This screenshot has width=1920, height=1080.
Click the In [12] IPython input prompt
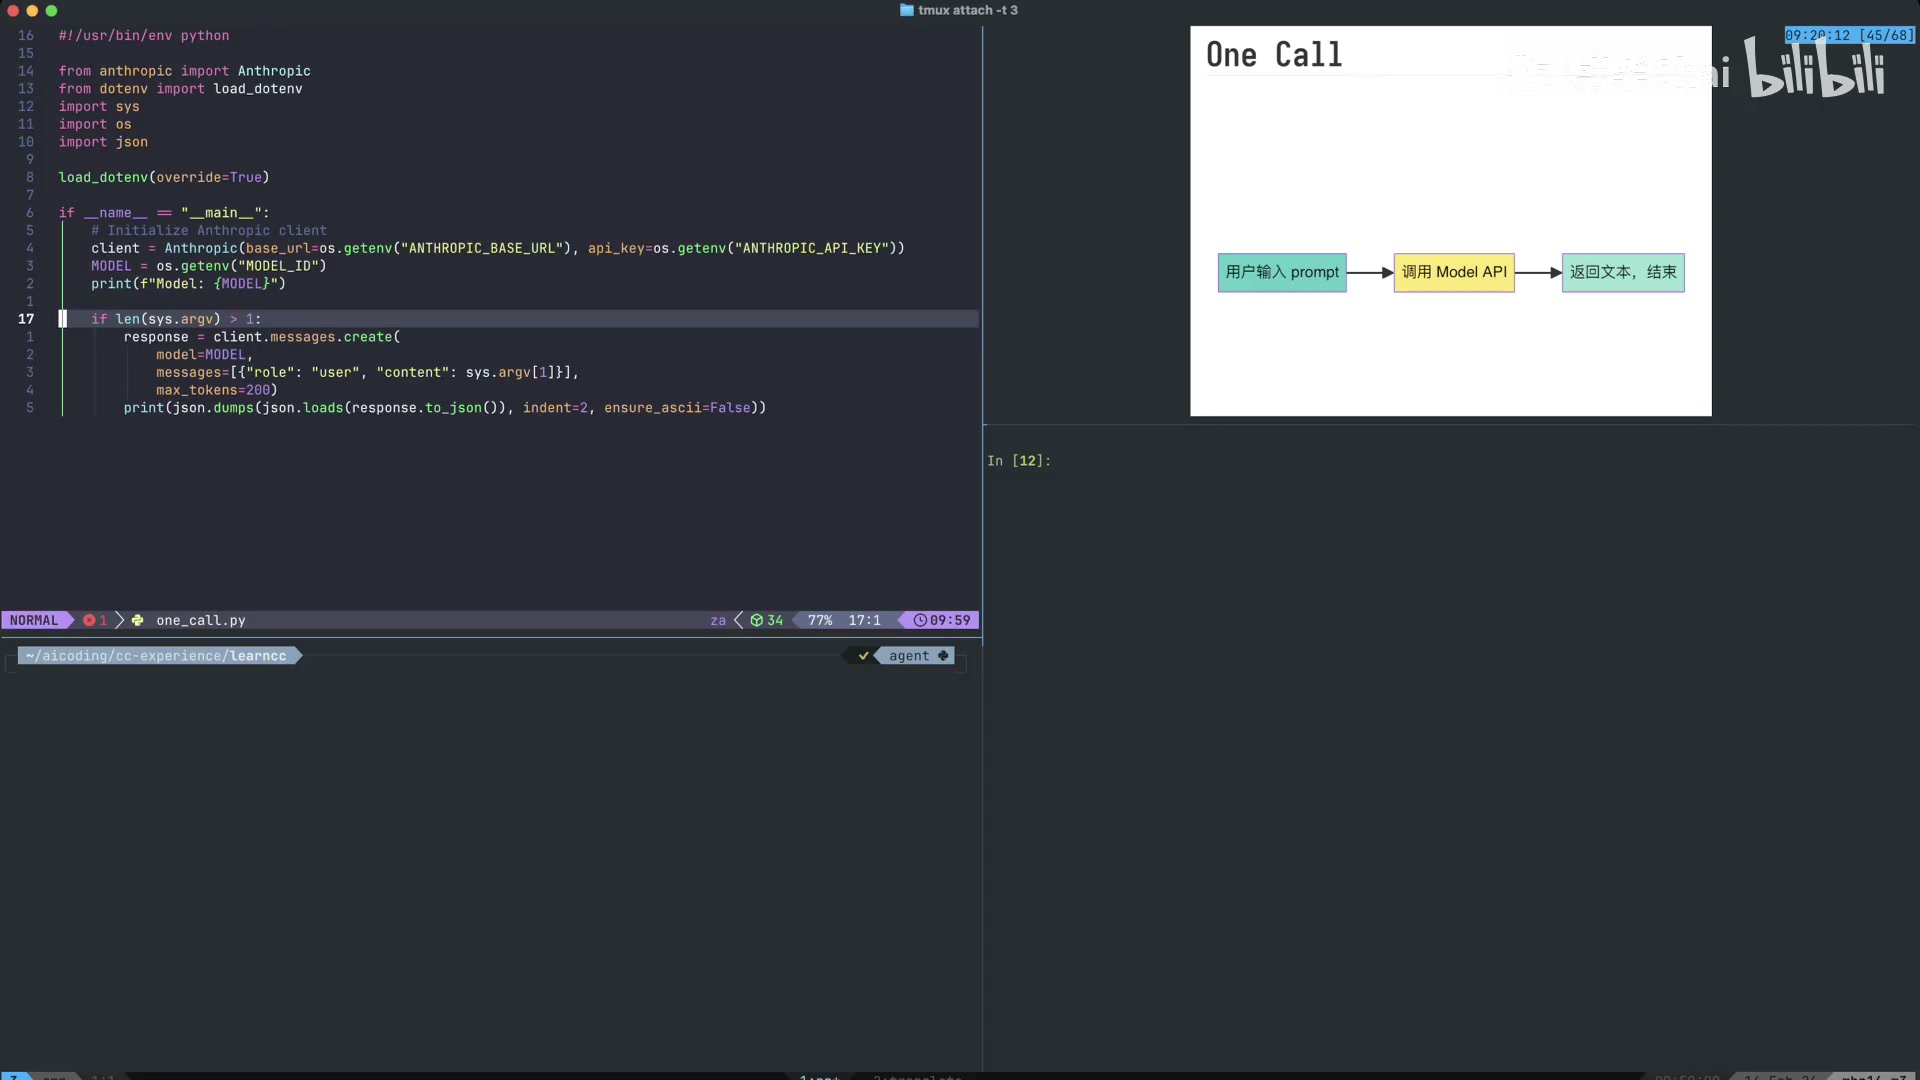(1018, 461)
